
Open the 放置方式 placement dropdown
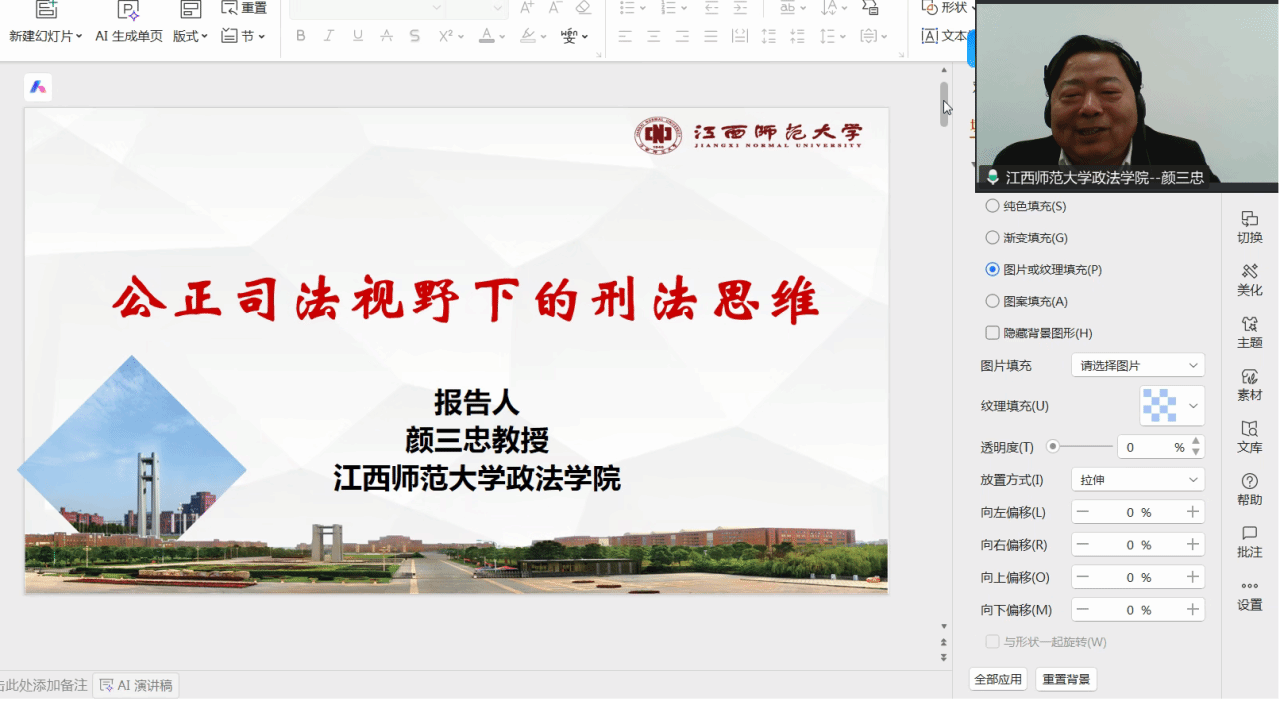(1137, 480)
